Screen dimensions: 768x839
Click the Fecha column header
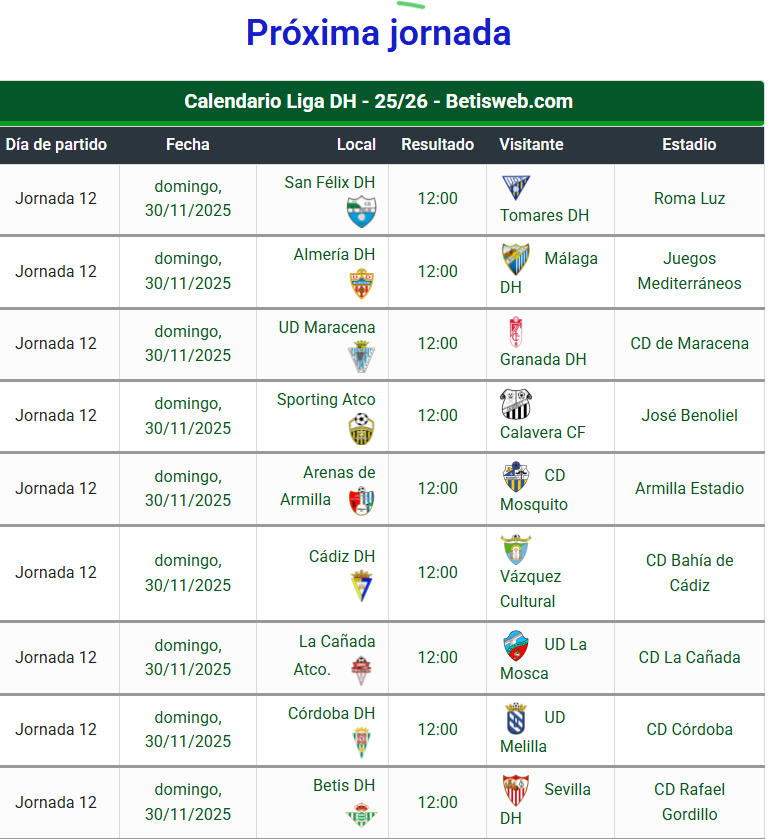click(188, 144)
